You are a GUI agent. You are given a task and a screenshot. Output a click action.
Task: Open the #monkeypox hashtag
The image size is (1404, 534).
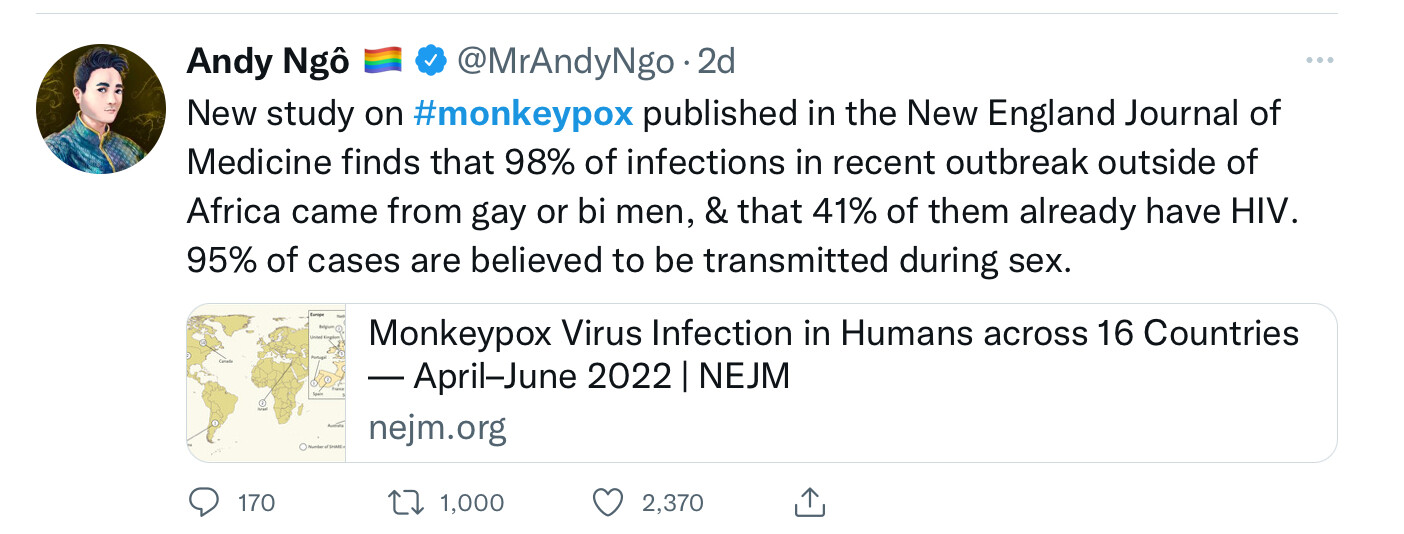[x=523, y=113]
